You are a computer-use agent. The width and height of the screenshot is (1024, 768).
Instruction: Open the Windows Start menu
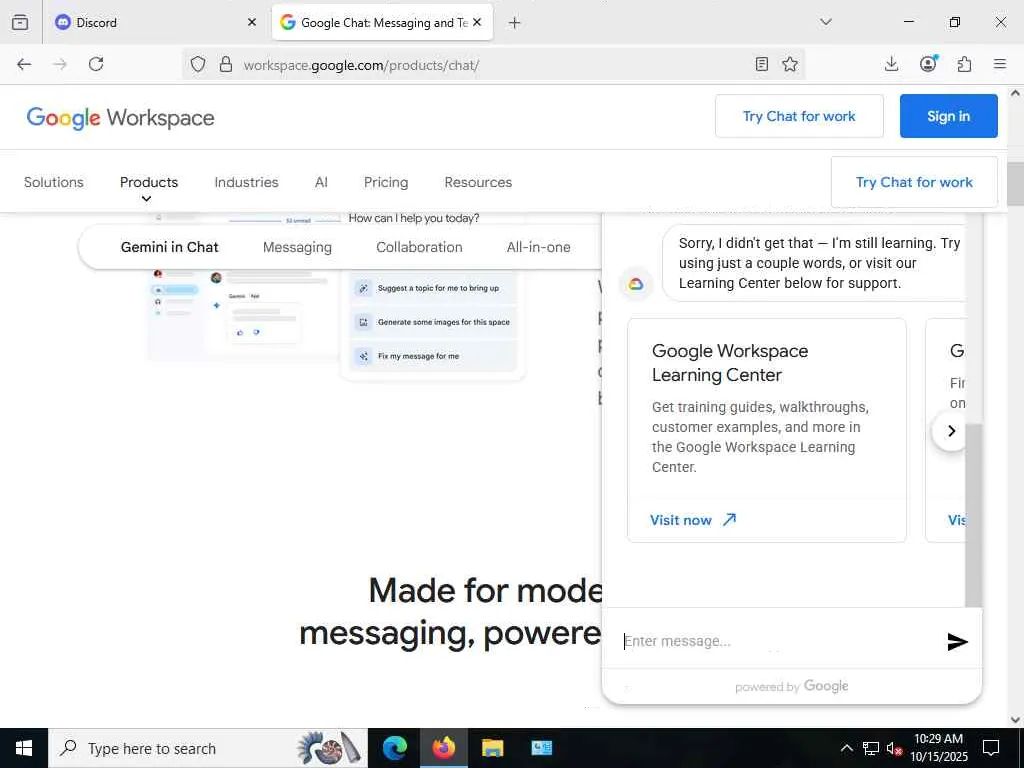[x=24, y=748]
